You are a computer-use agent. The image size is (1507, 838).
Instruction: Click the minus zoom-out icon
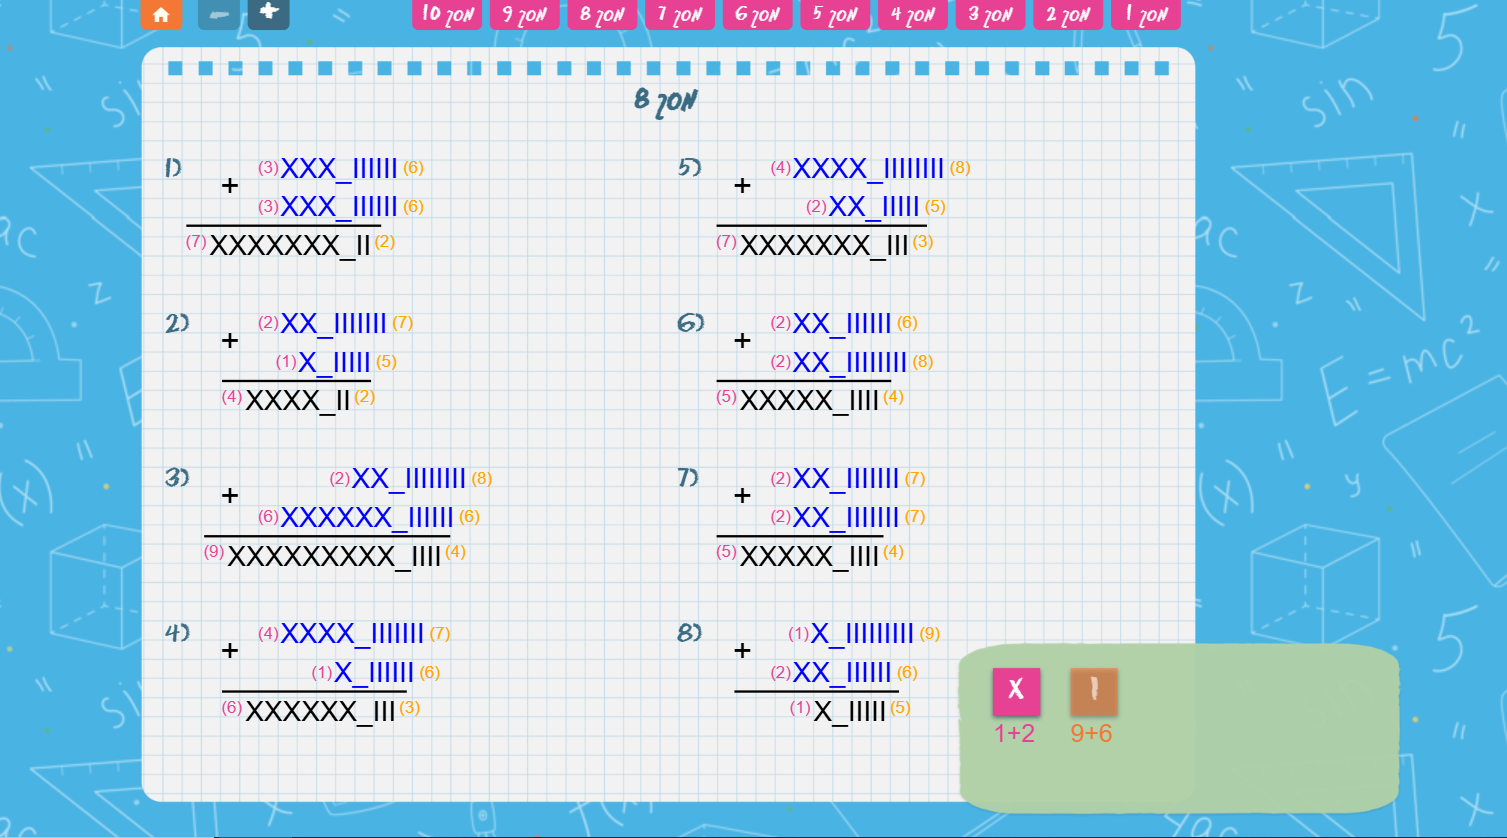tap(219, 14)
